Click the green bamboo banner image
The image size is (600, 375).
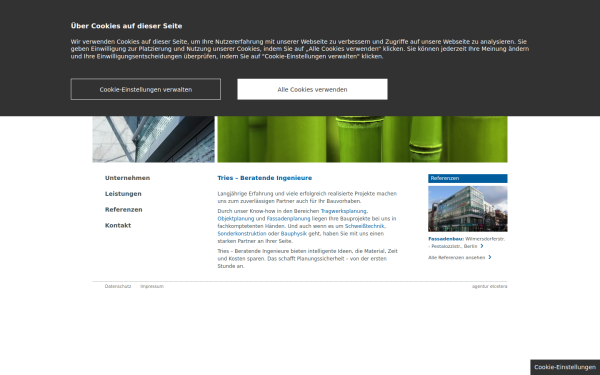(362, 139)
